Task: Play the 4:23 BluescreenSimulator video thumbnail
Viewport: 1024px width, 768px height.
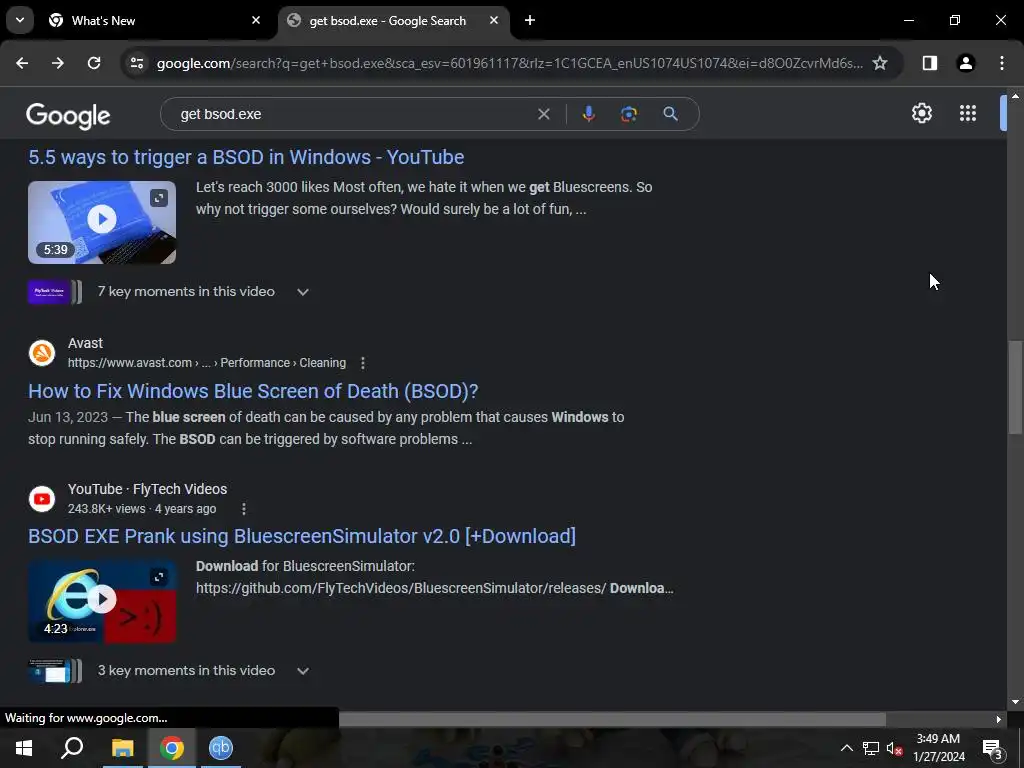Action: point(102,601)
